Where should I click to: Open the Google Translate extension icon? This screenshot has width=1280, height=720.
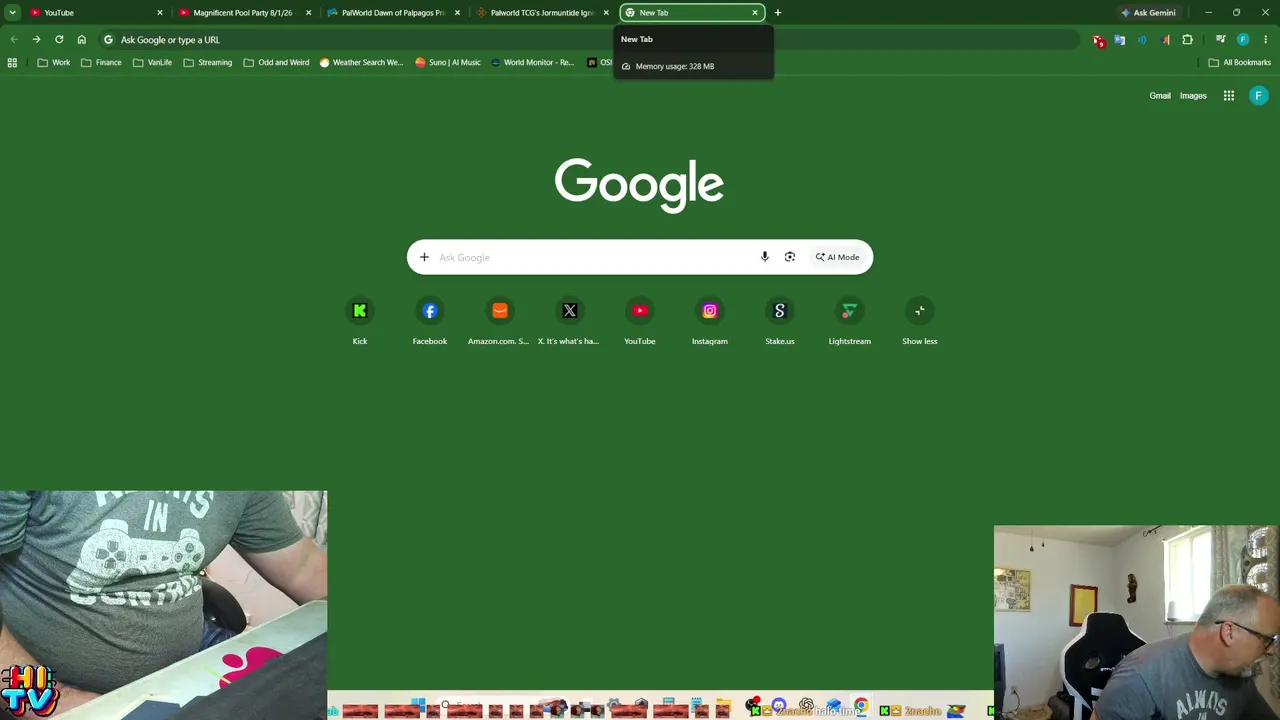[1120, 40]
